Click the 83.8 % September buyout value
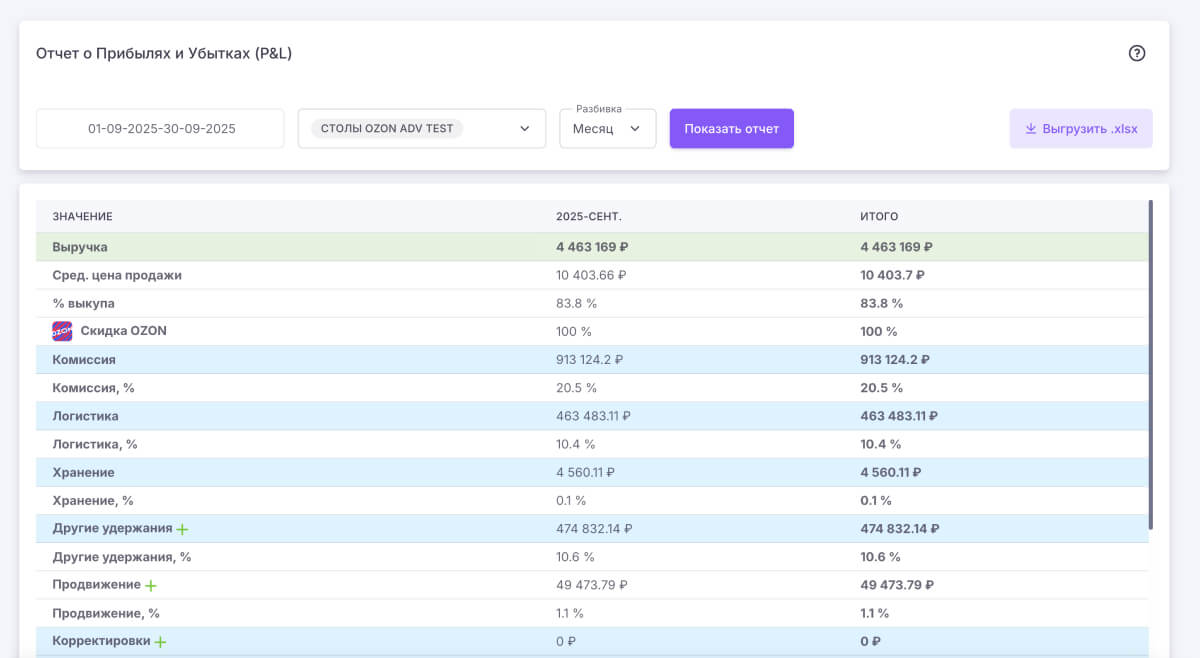The height and width of the screenshot is (658, 1200). click(x=576, y=303)
